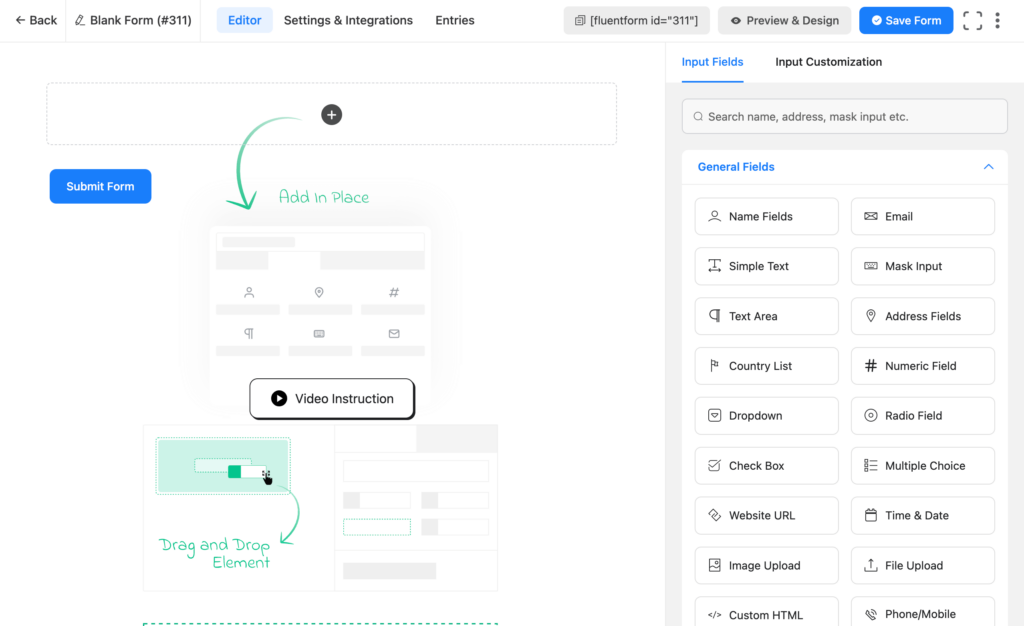The width and height of the screenshot is (1024, 626).
Task: Click the plus button to add a field
Action: pos(331,114)
